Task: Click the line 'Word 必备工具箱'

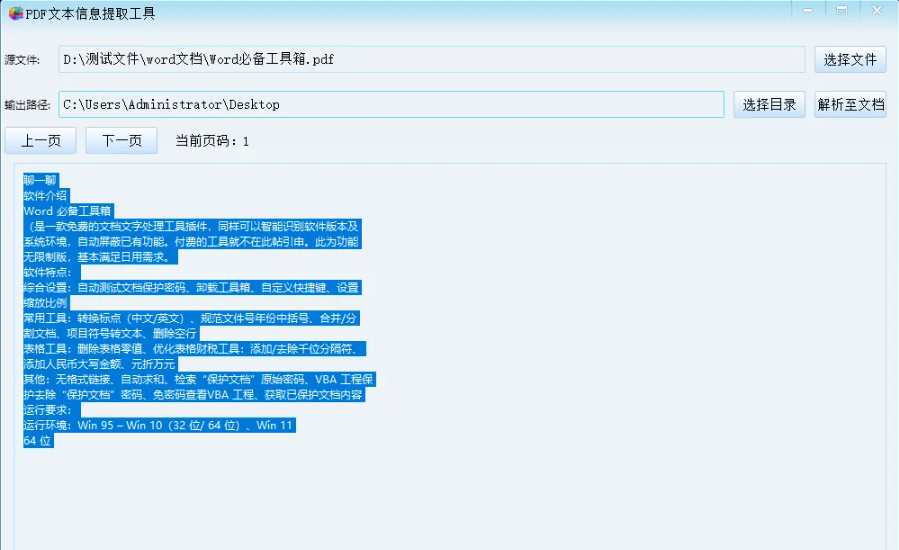Action: point(68,211)
